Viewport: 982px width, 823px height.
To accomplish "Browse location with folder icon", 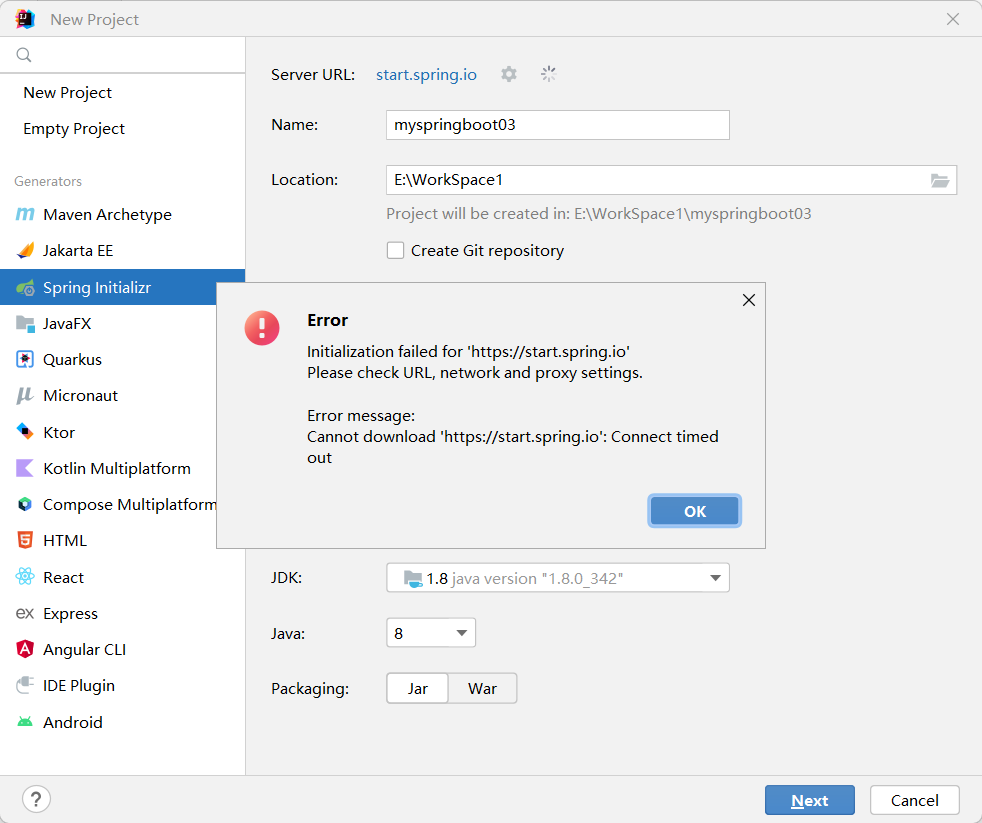I will tap(939, 180).
